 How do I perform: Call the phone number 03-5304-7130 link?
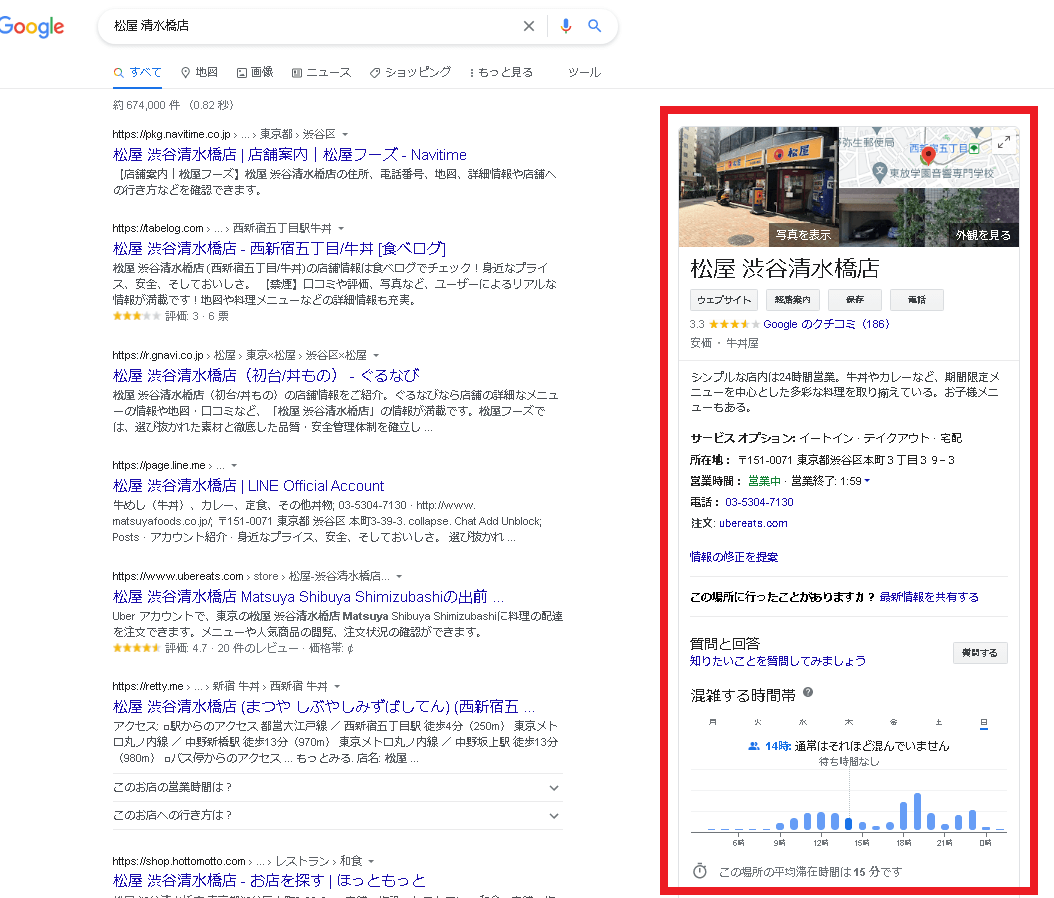pyautogui.click(x=760, y=503)
